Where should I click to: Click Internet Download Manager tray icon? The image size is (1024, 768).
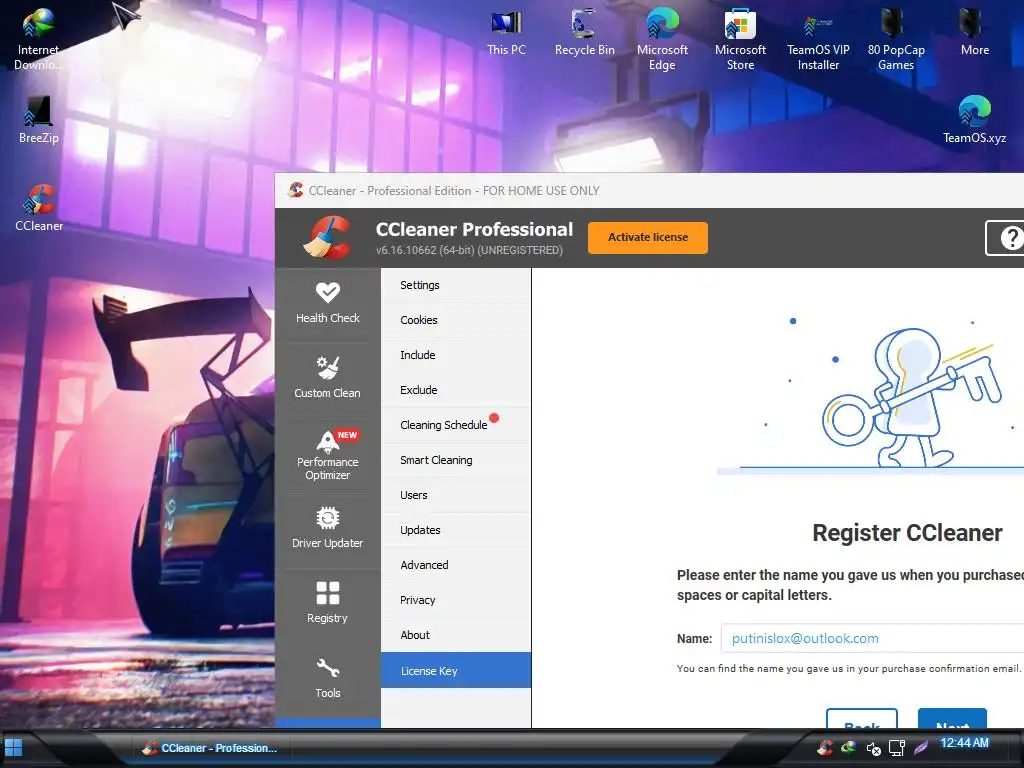[848, 747]
